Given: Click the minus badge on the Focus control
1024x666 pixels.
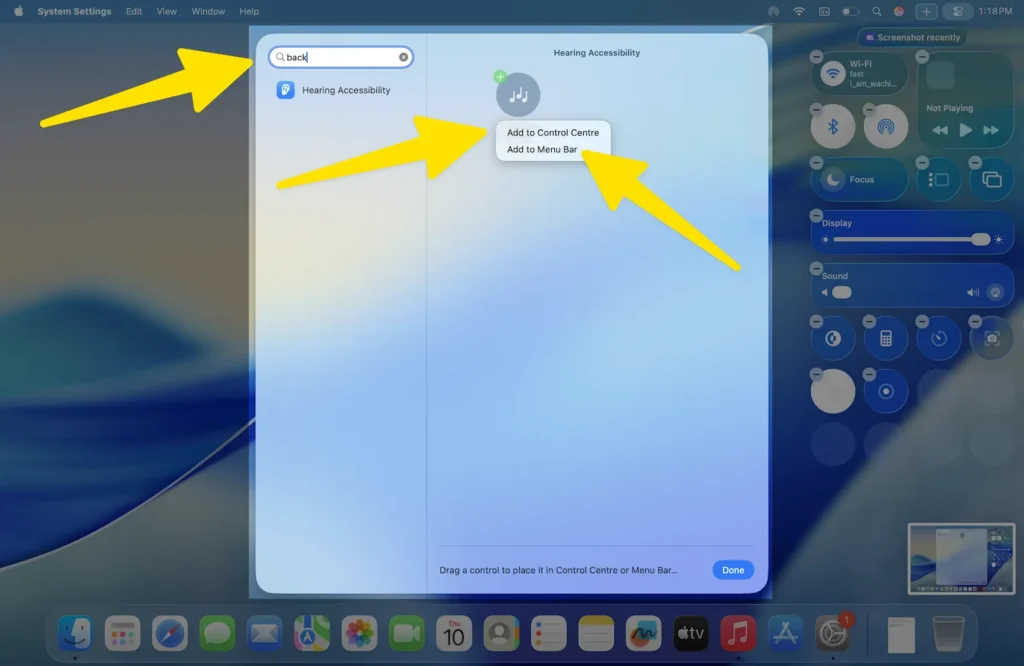Looking at the screenshot, I should pyautogui.click(x=816, y=162).
